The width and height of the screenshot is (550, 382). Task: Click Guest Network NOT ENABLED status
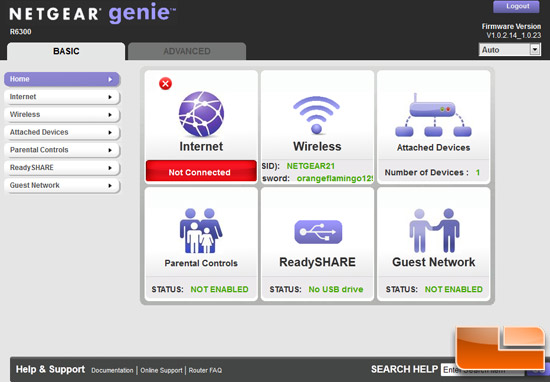(x=454, y=289)
